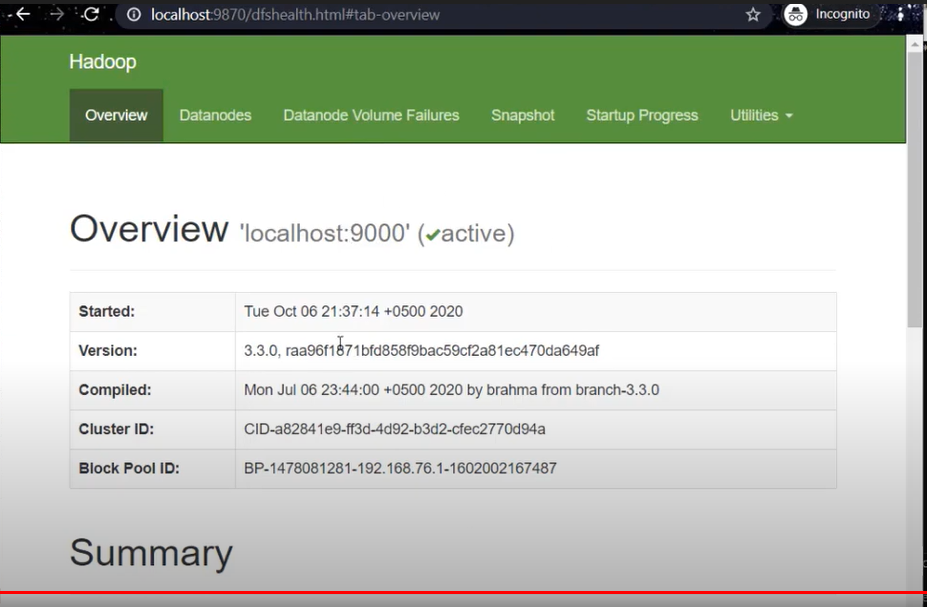
Task: Open the Overview tab
Action: [x=116, y=115]
